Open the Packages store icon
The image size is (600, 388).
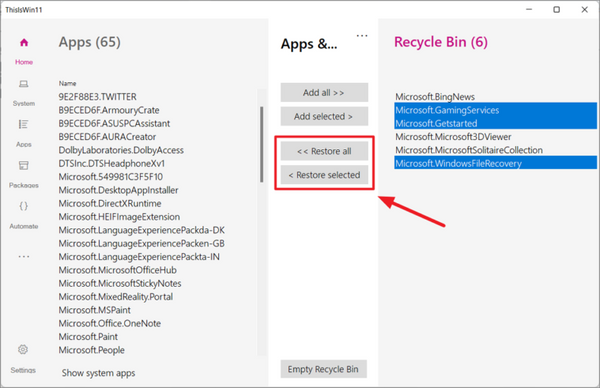[24, 165]
